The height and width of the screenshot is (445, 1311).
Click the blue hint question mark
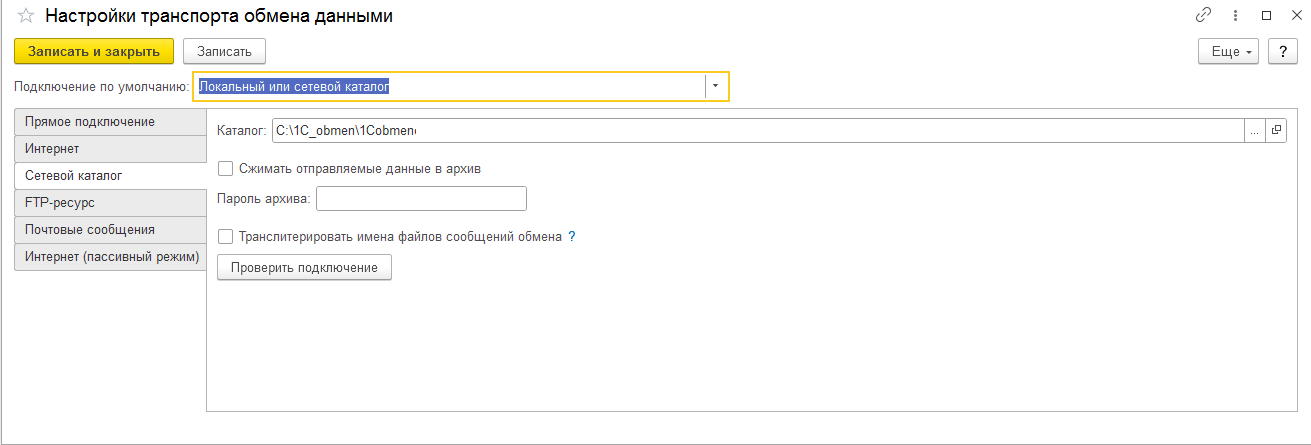click(572, 237)
